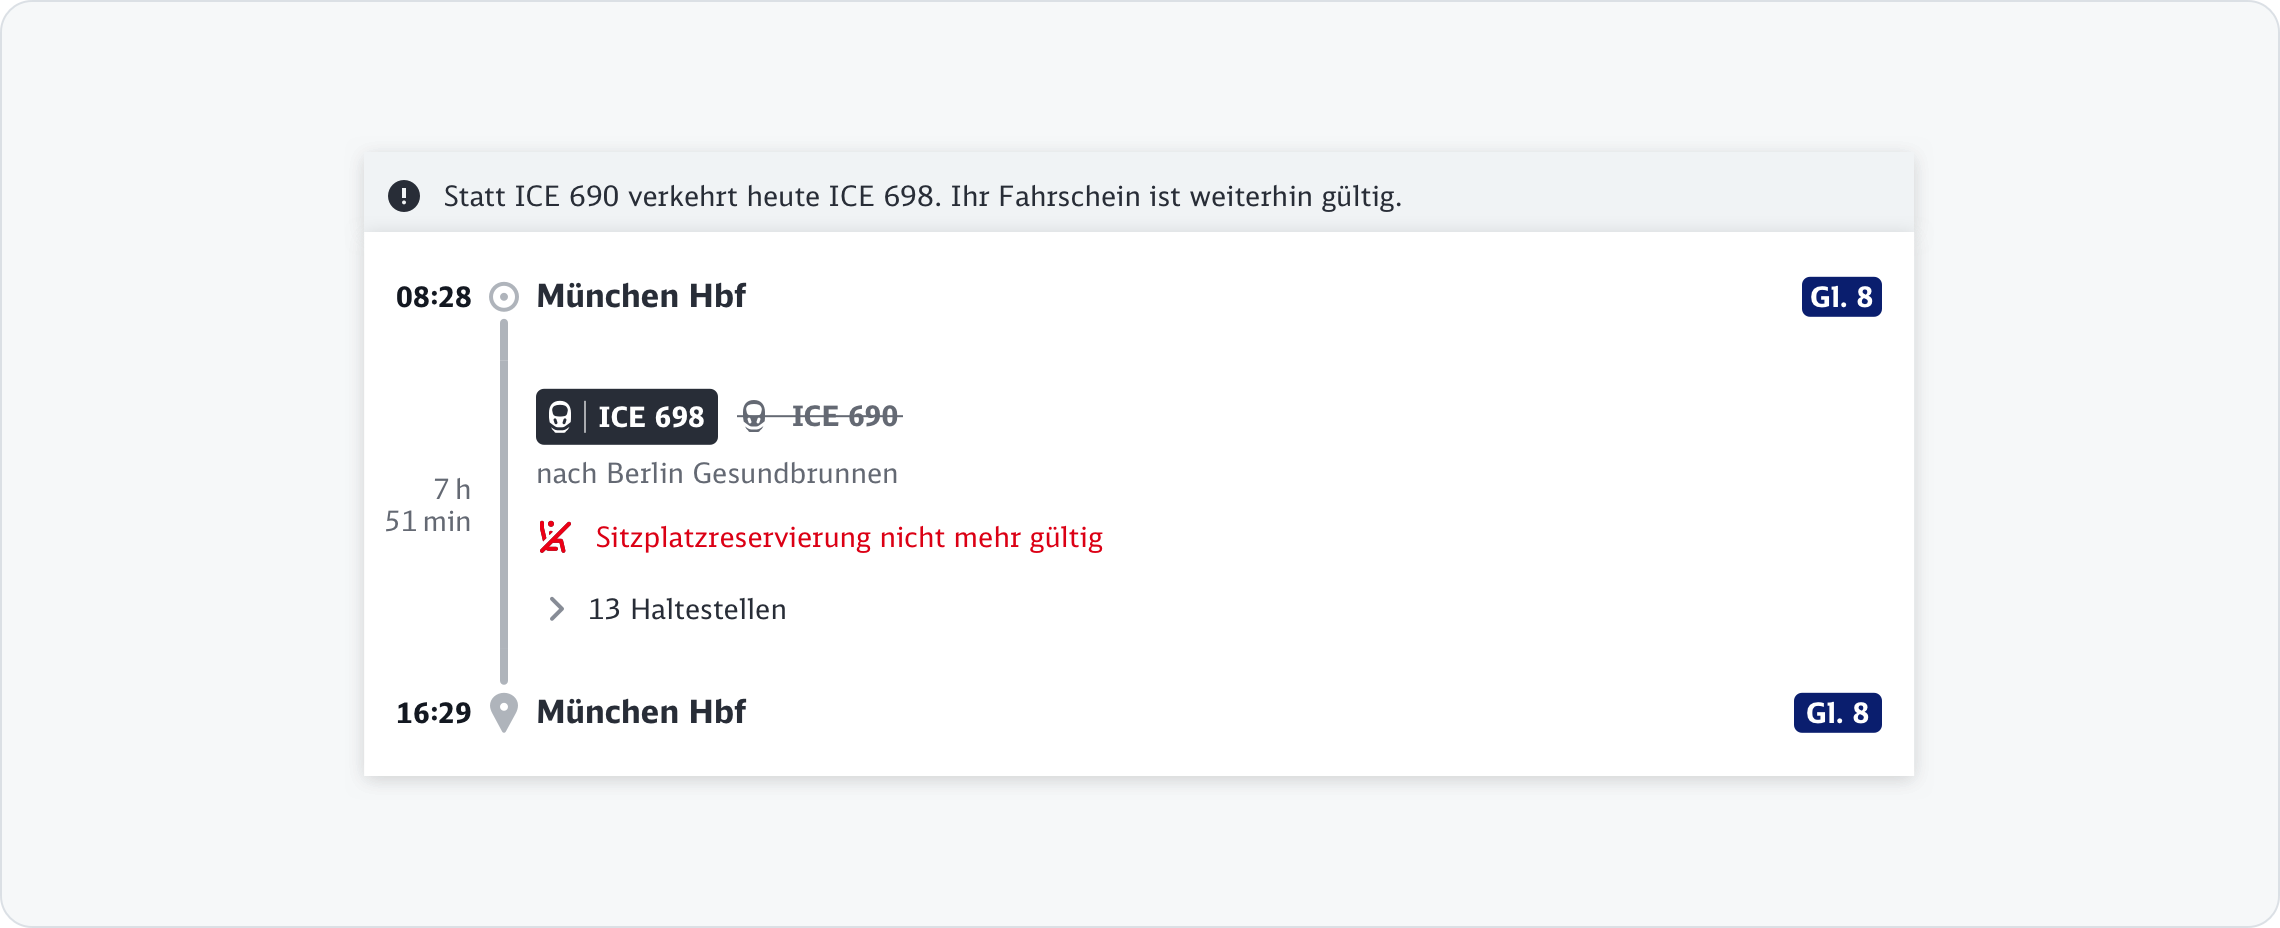Click the destination text nach Berlin Gesundbrunnen
This screenshot has height=928, width=2280.
(x=717, y=473)
